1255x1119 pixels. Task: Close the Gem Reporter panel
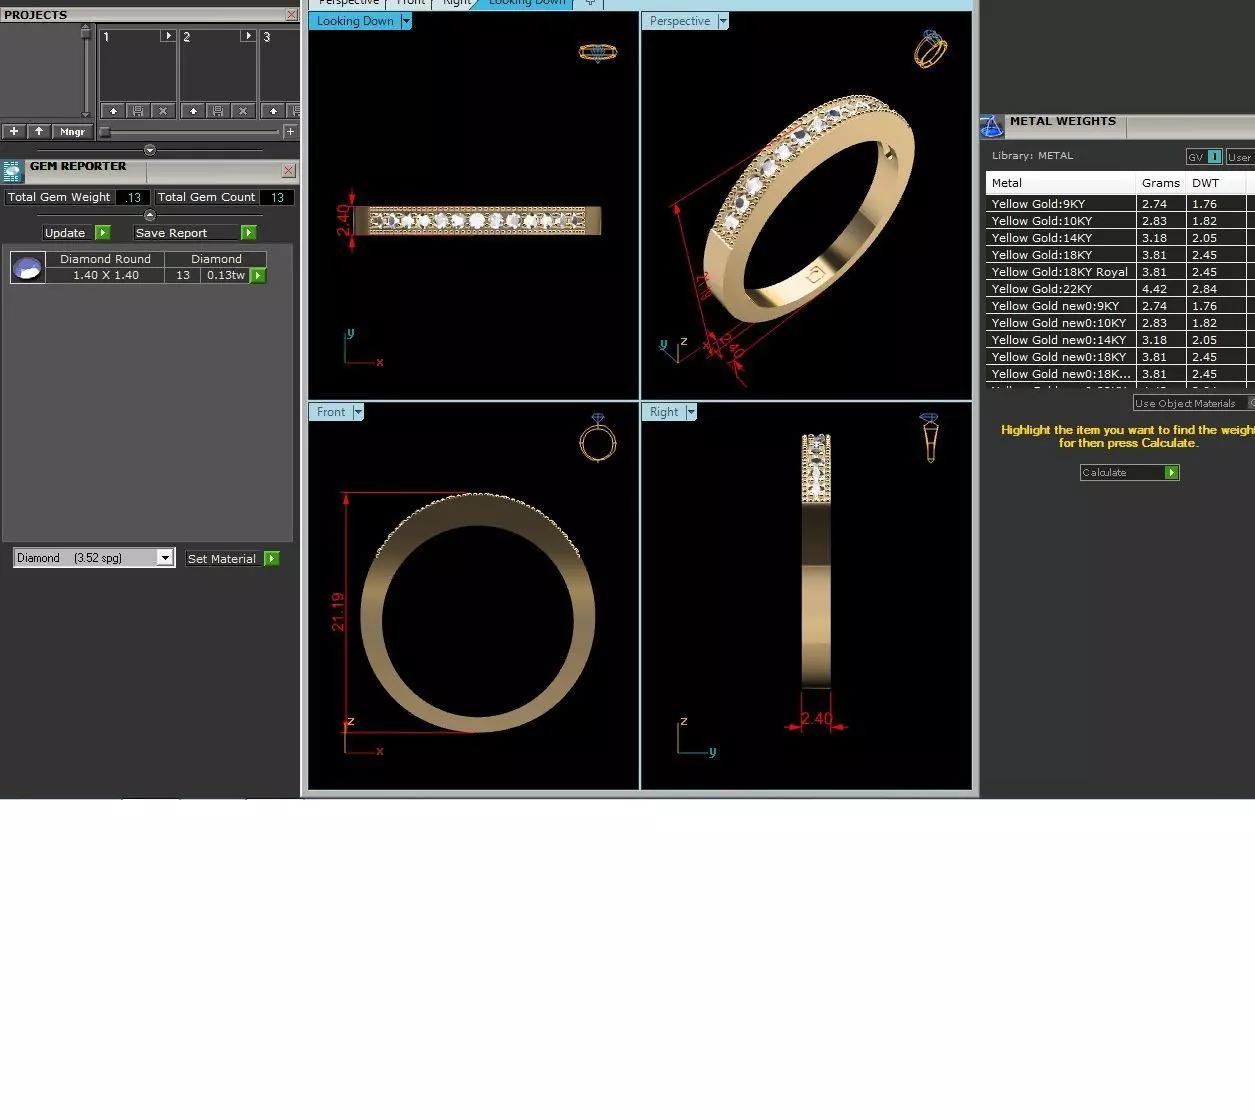(288, 171)
